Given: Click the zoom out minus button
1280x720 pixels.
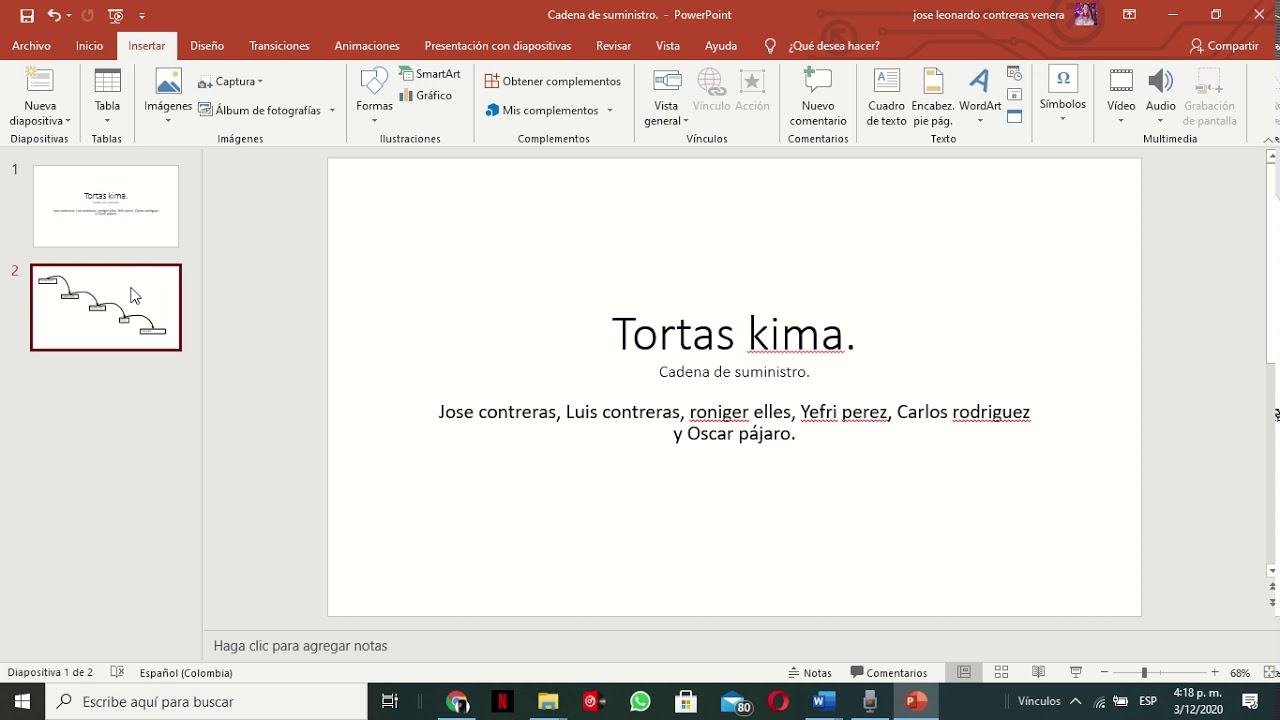Looking at the screenshot, I should click(x=1104, y=673).
